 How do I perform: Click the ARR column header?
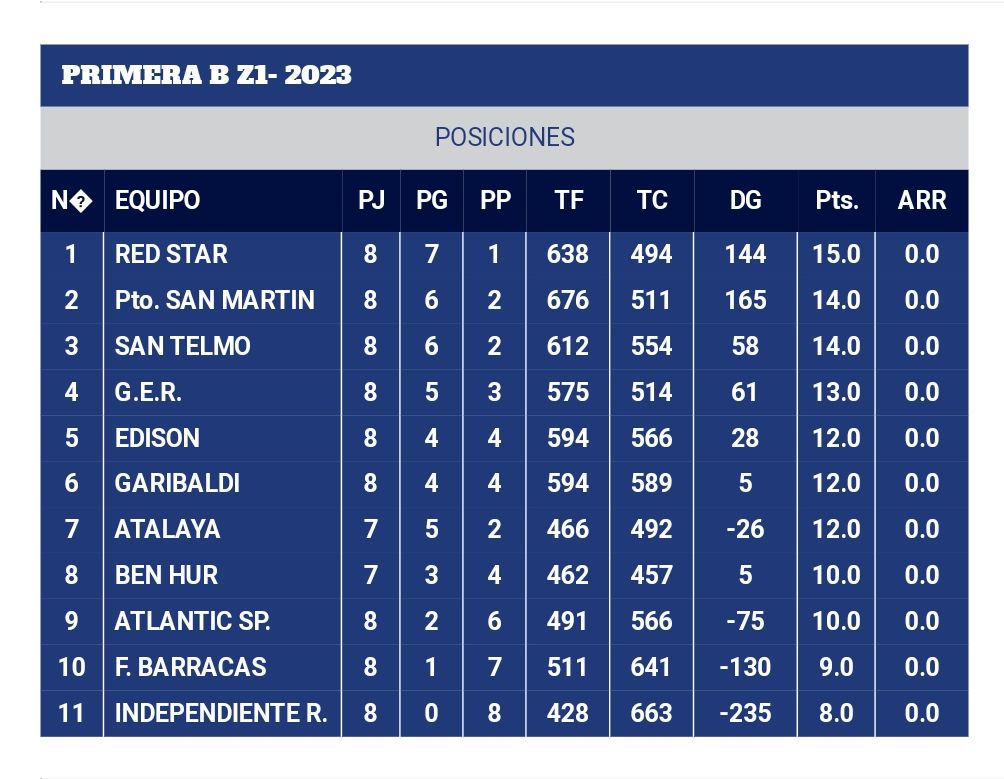(x=921, y=200)
